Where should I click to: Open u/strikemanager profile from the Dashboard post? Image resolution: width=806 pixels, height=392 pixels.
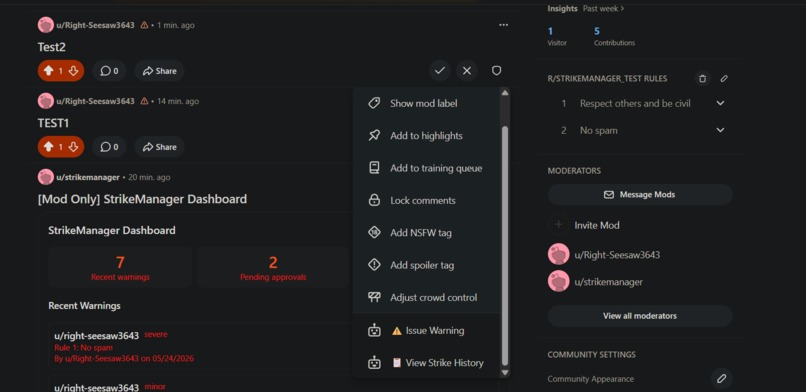(88, 177)
